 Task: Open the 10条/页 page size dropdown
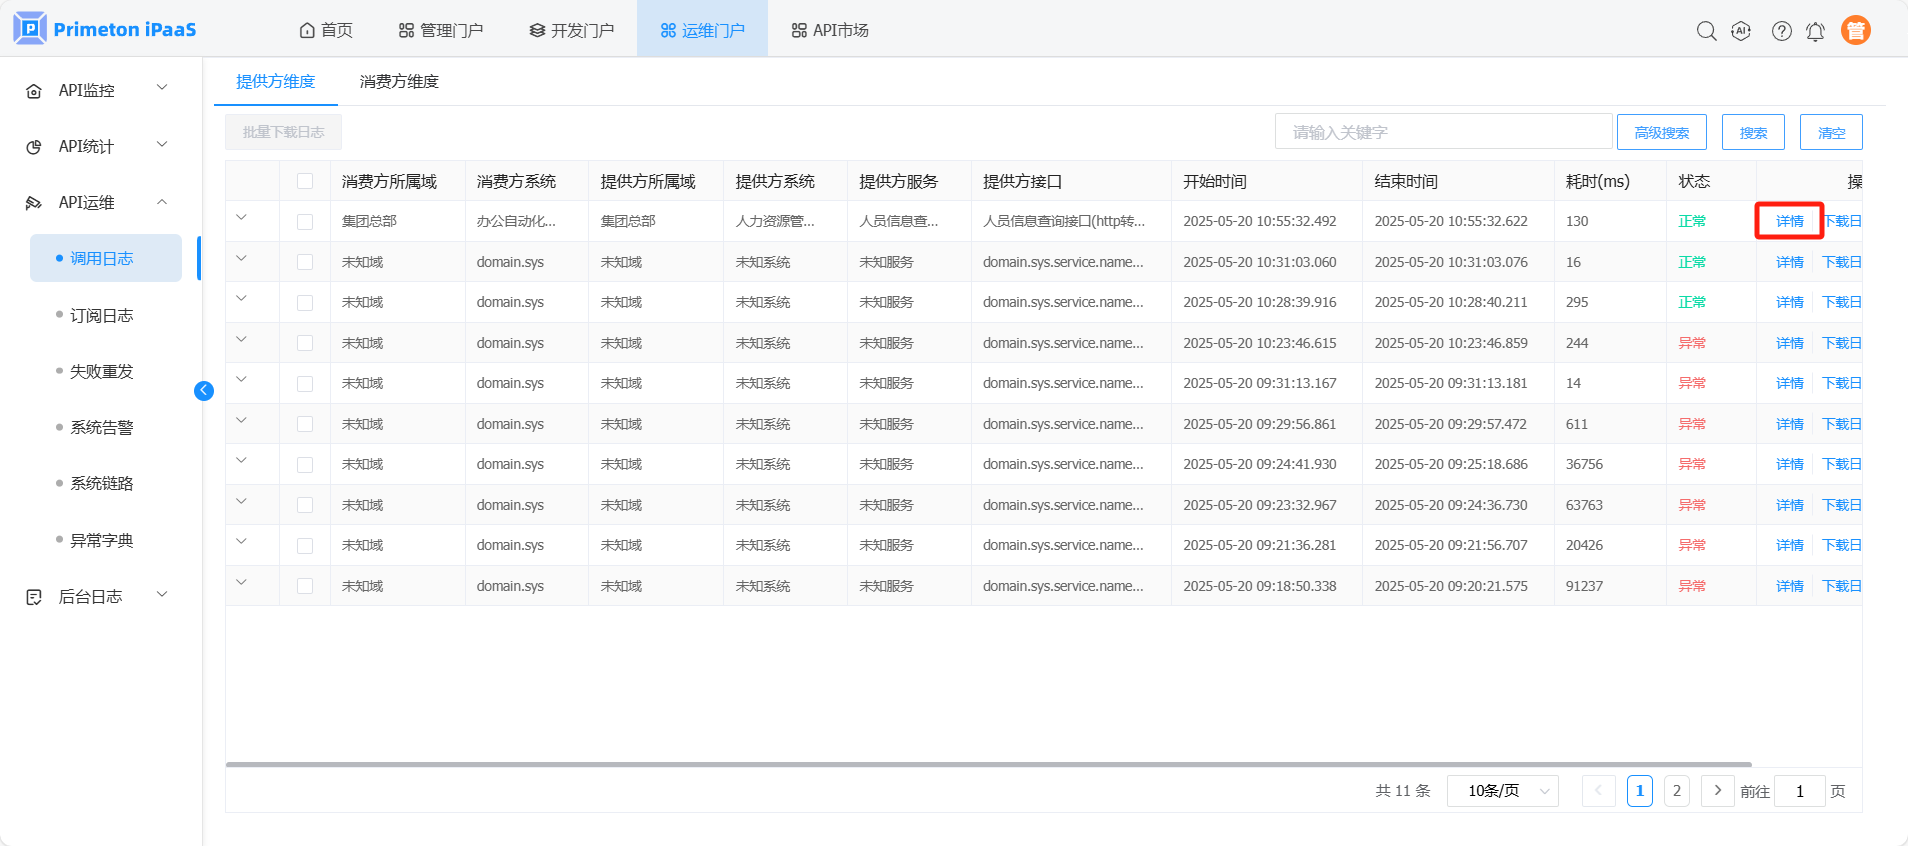pyautogui.click(x=1502, y=791)
